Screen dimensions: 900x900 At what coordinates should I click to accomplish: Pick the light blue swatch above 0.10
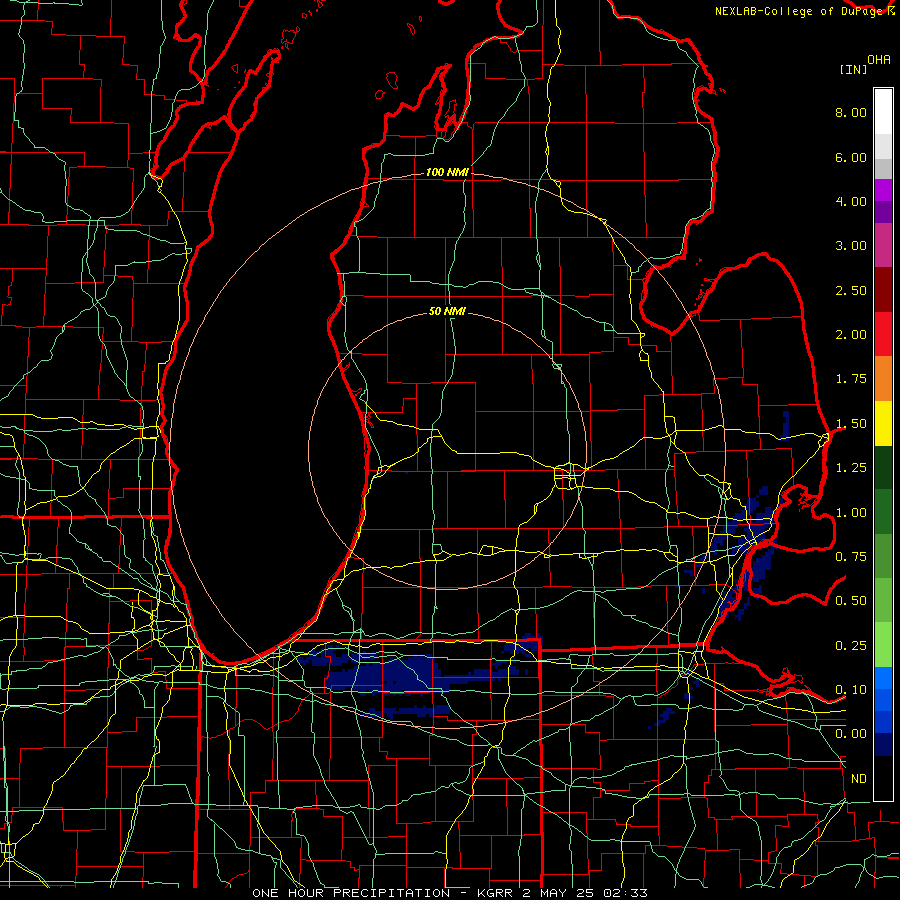(x=883, y=678)
